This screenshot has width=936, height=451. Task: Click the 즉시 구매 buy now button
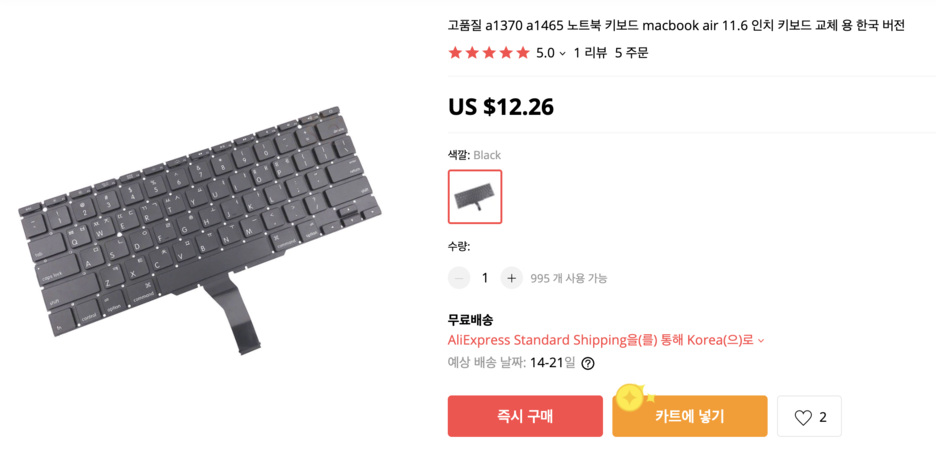pos(525,416)
